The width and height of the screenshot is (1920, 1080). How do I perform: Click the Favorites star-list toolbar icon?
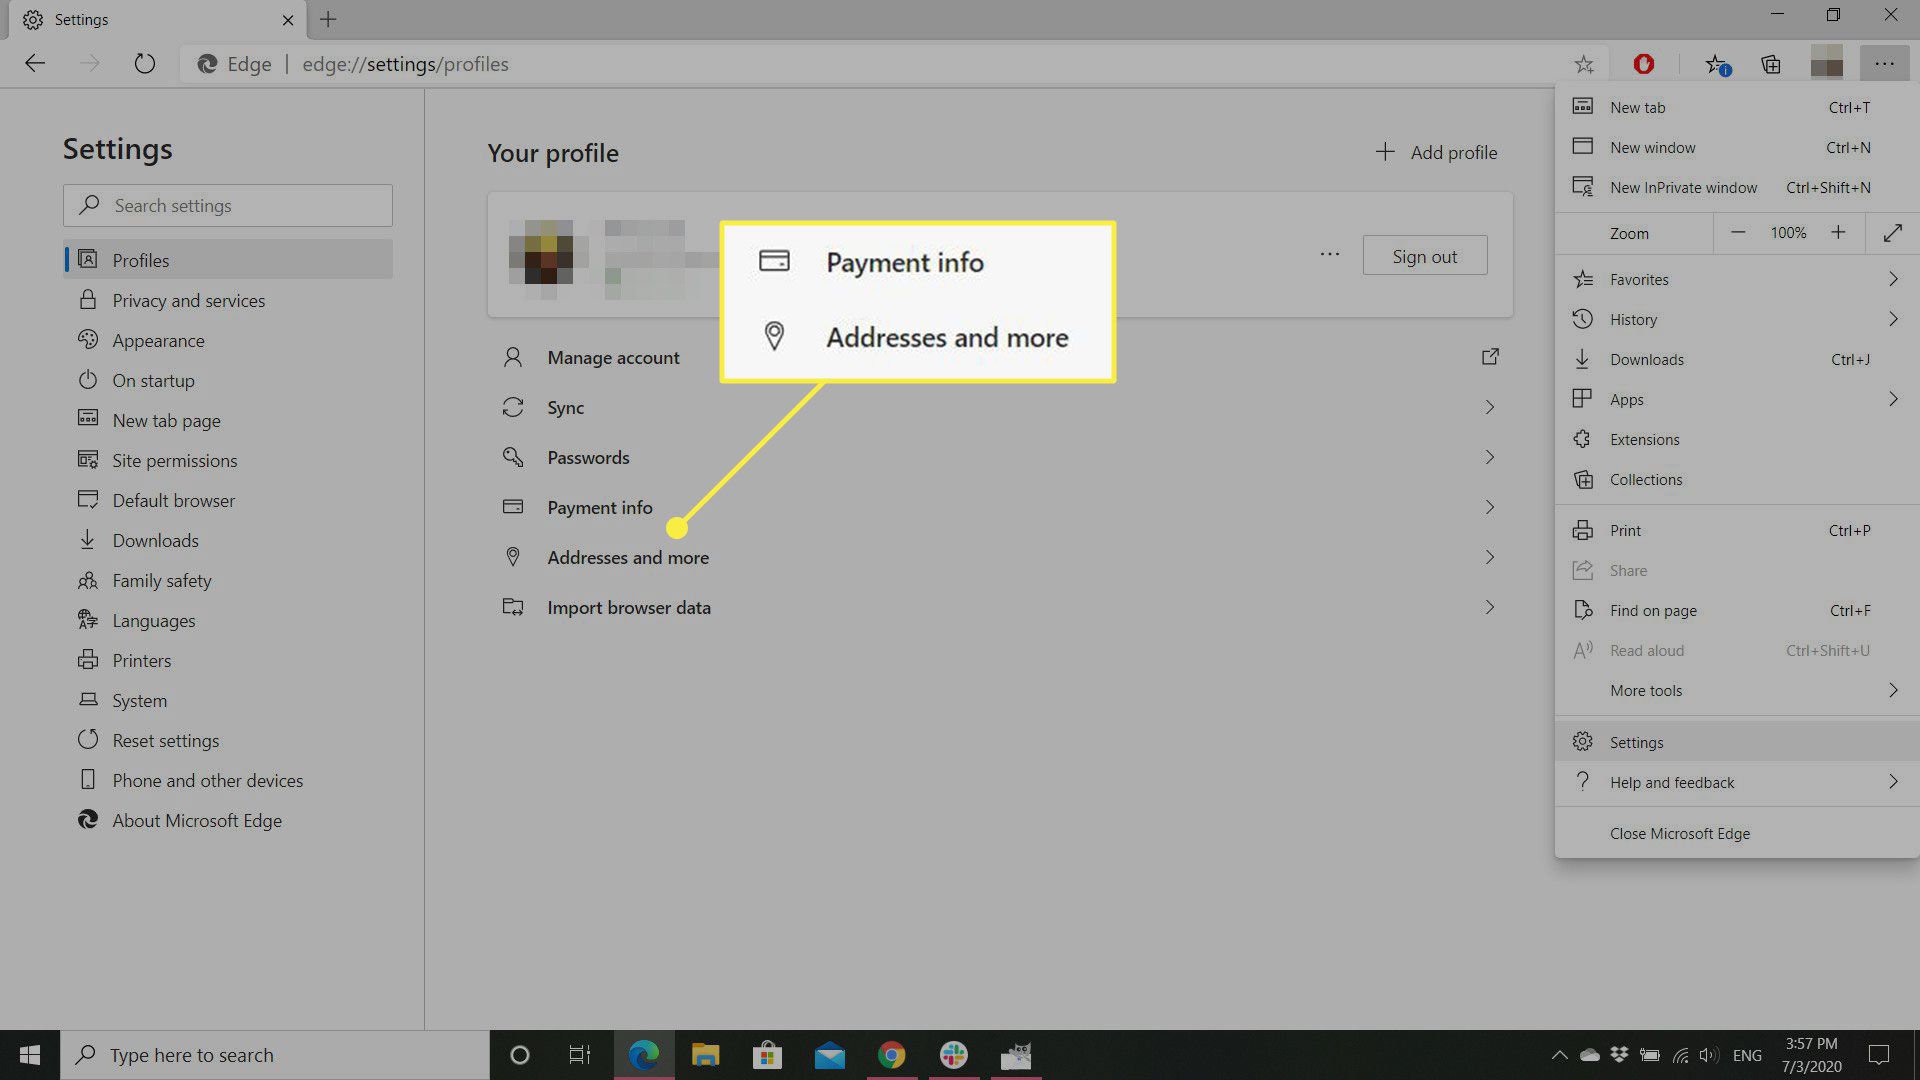tap(1716, 64)
